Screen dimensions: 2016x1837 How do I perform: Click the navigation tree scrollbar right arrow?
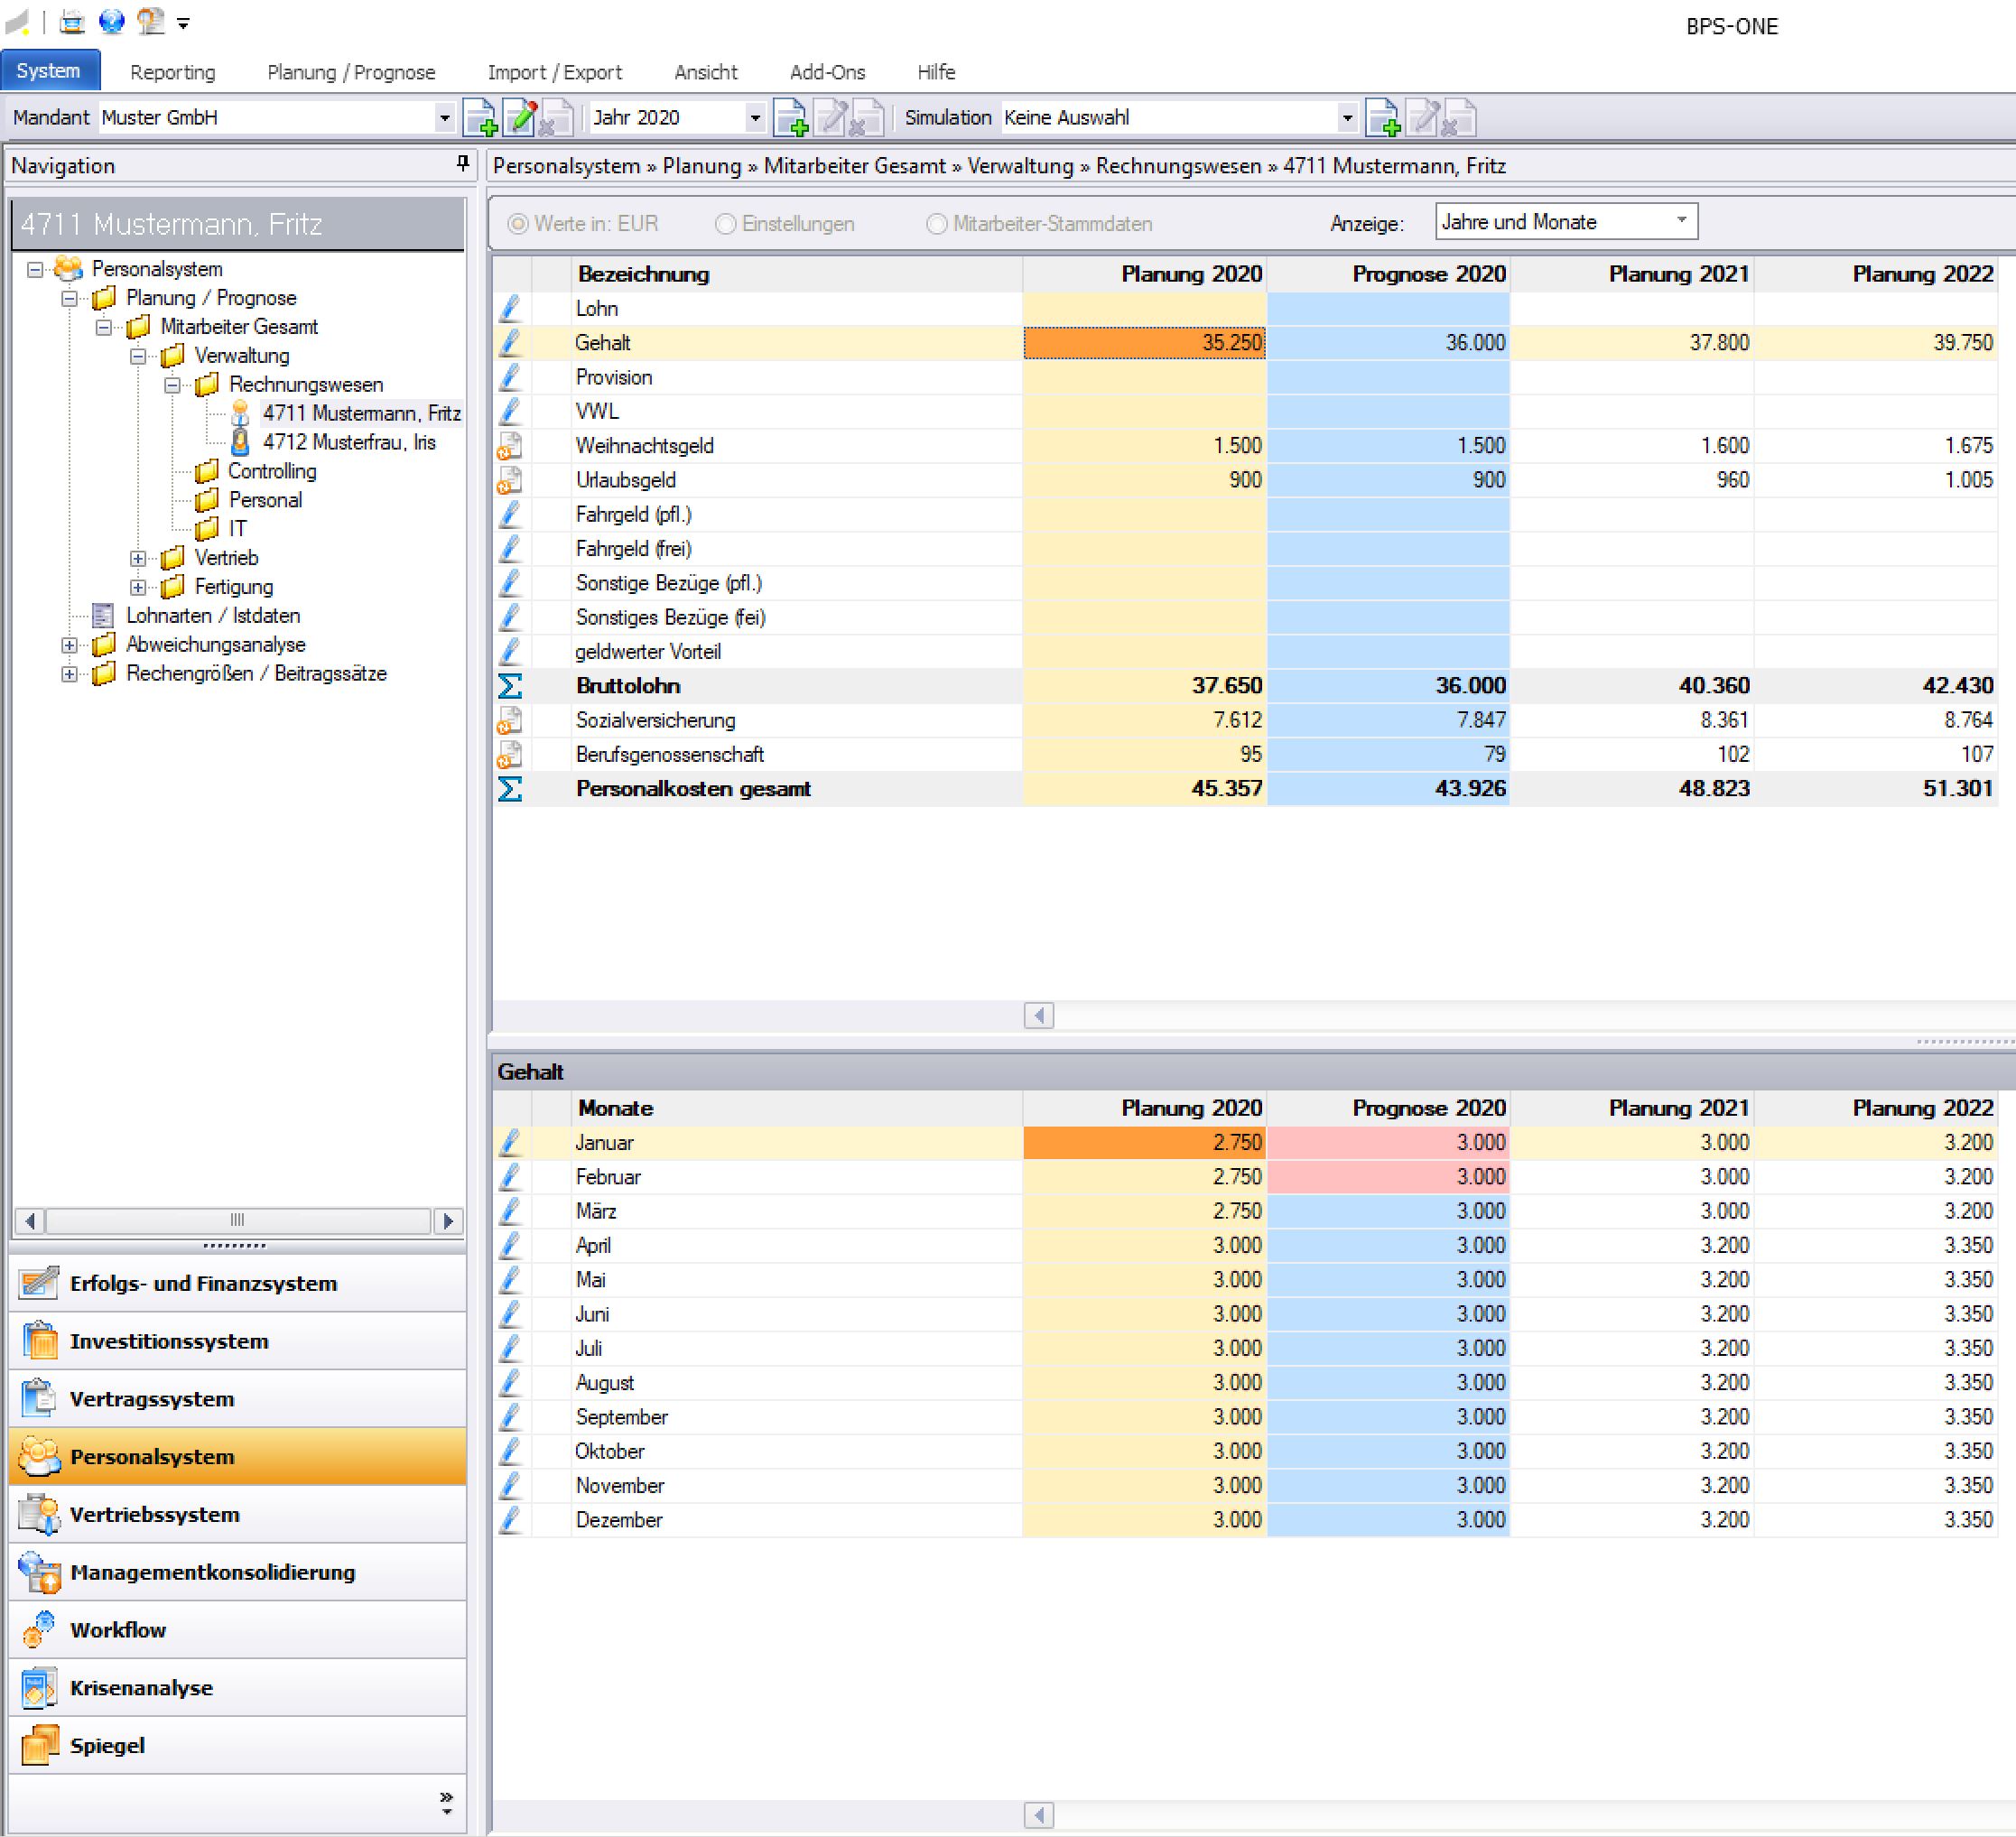[448, 1221]
